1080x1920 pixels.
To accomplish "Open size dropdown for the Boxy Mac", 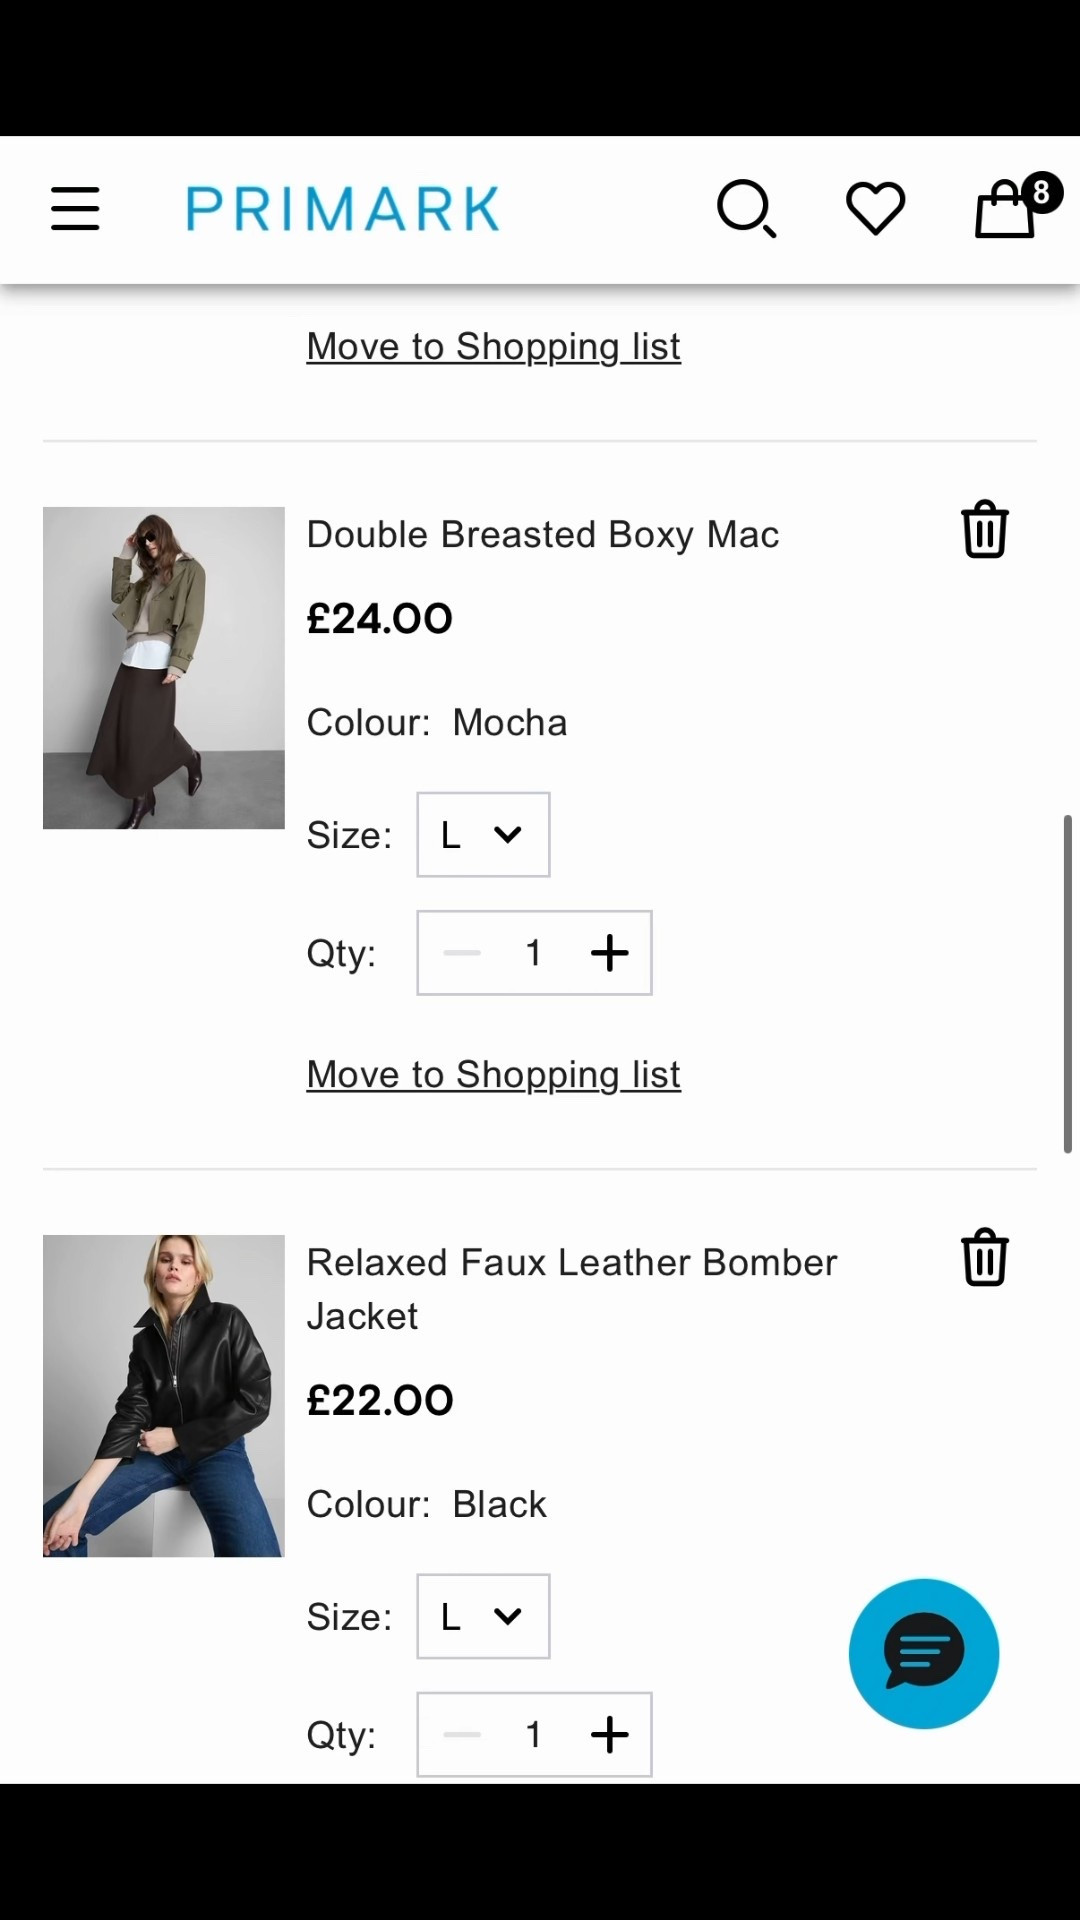I will (x=482, y=834).
